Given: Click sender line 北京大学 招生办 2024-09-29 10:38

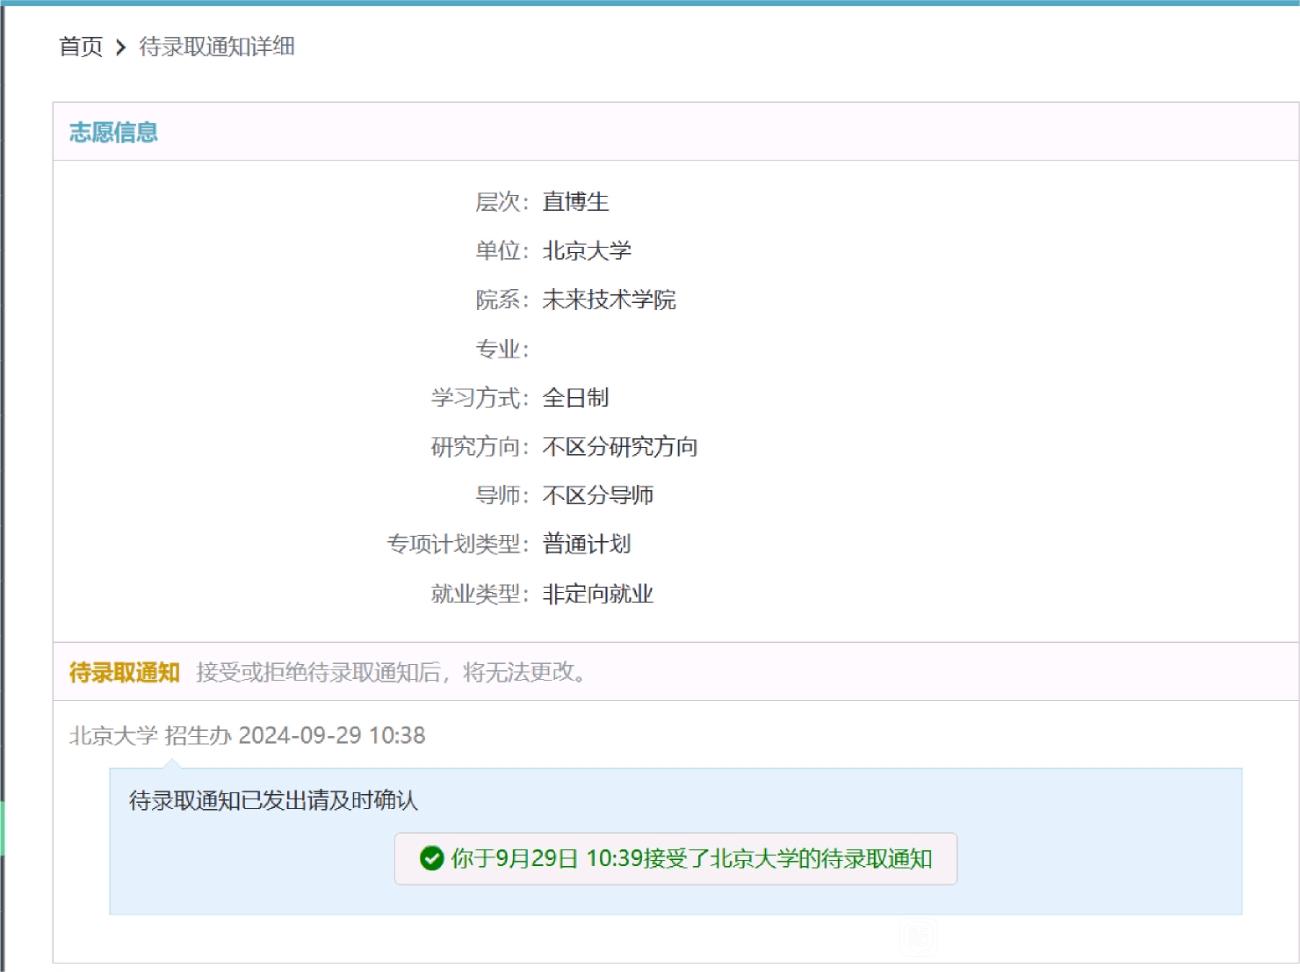Looking at the screenshot, I should pos(247,736).
